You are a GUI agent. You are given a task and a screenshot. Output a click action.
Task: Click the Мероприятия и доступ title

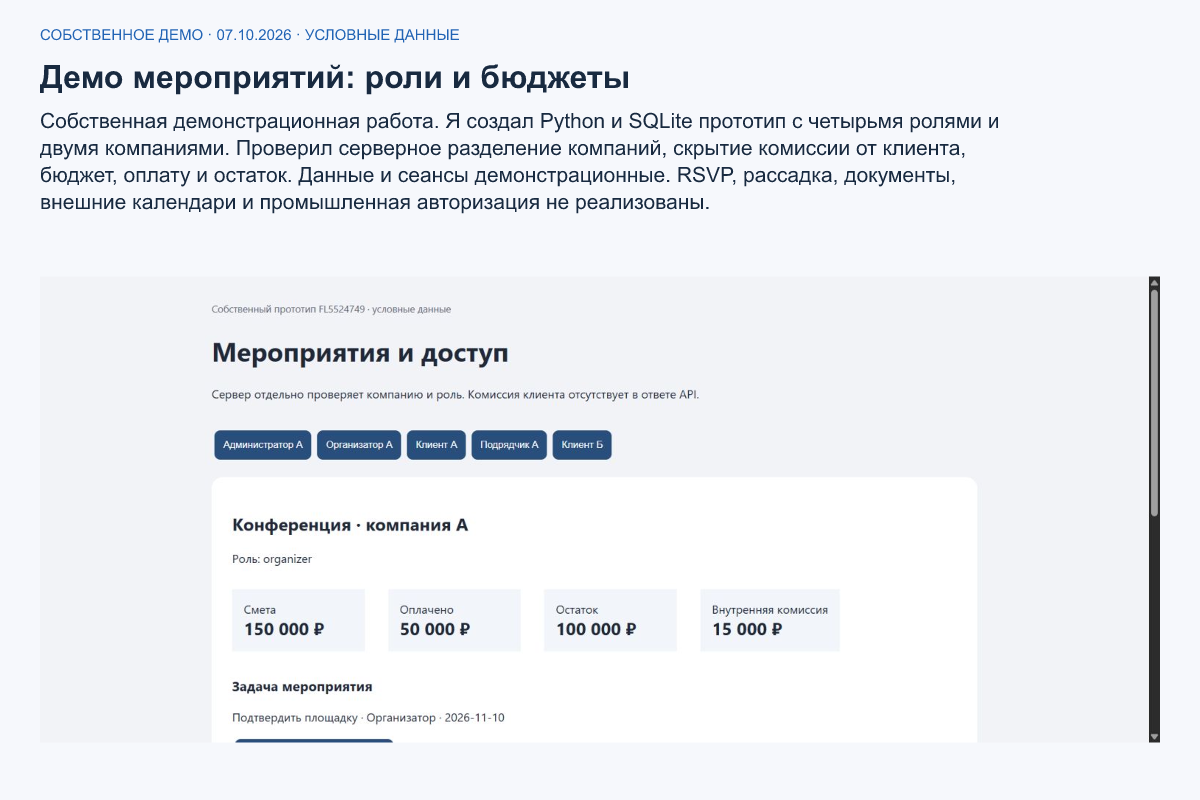click(x=360, y=353)
